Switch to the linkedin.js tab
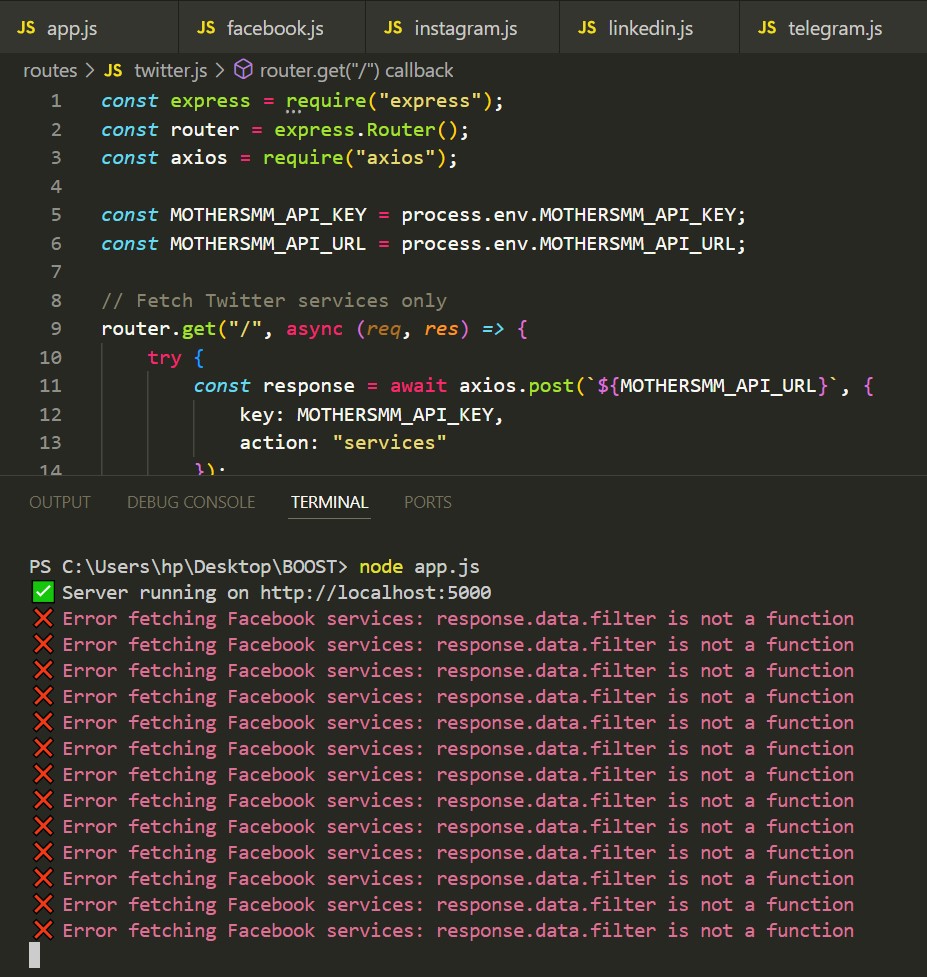The image size is (927, 977). click(649, 28)
